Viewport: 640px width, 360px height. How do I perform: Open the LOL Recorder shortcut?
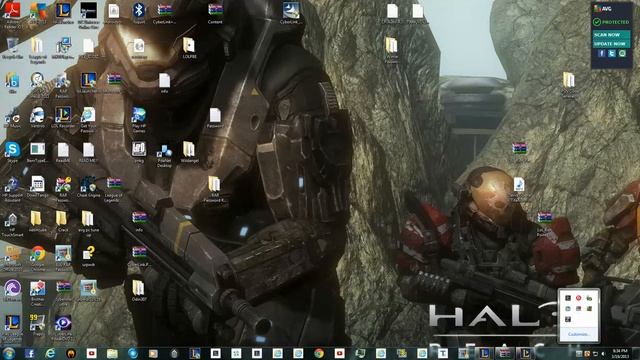(x=63, y=118)
